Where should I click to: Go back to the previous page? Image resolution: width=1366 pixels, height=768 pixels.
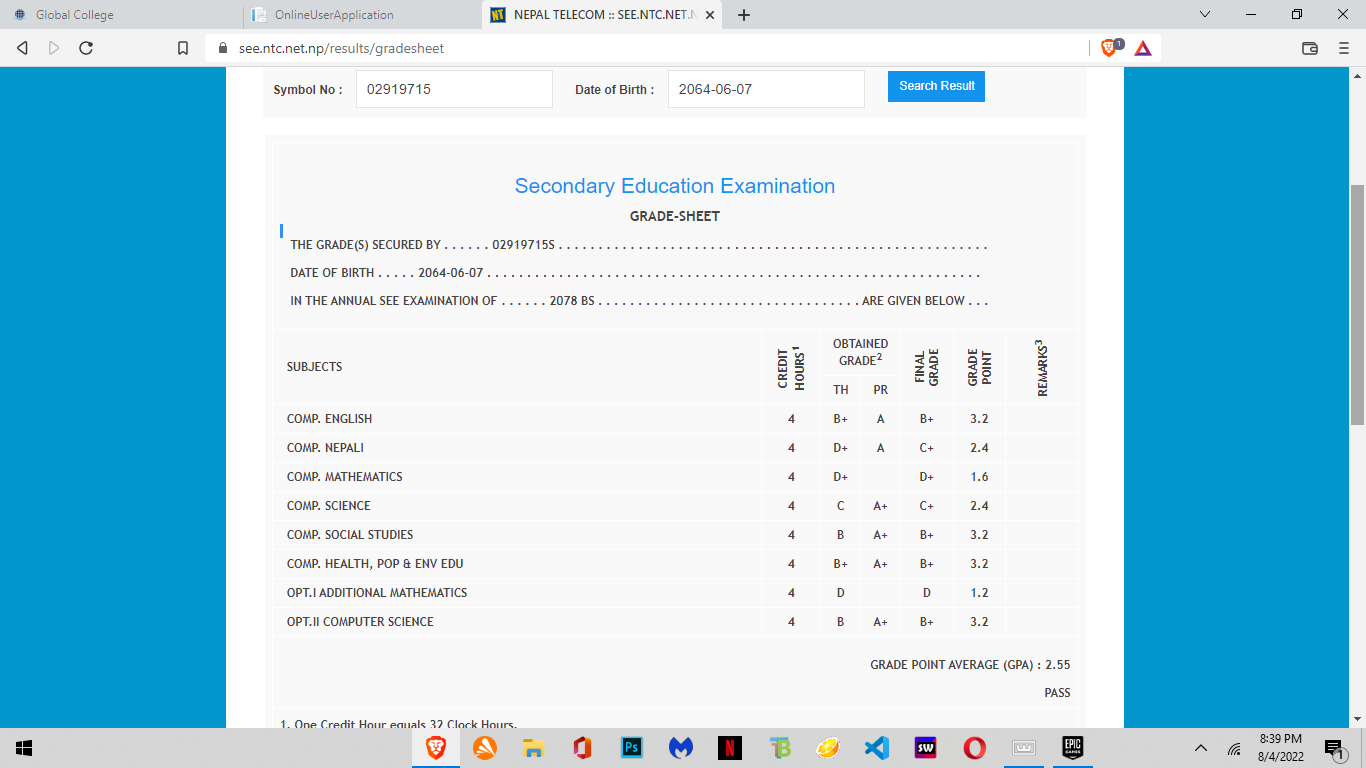tap(23, 48)
